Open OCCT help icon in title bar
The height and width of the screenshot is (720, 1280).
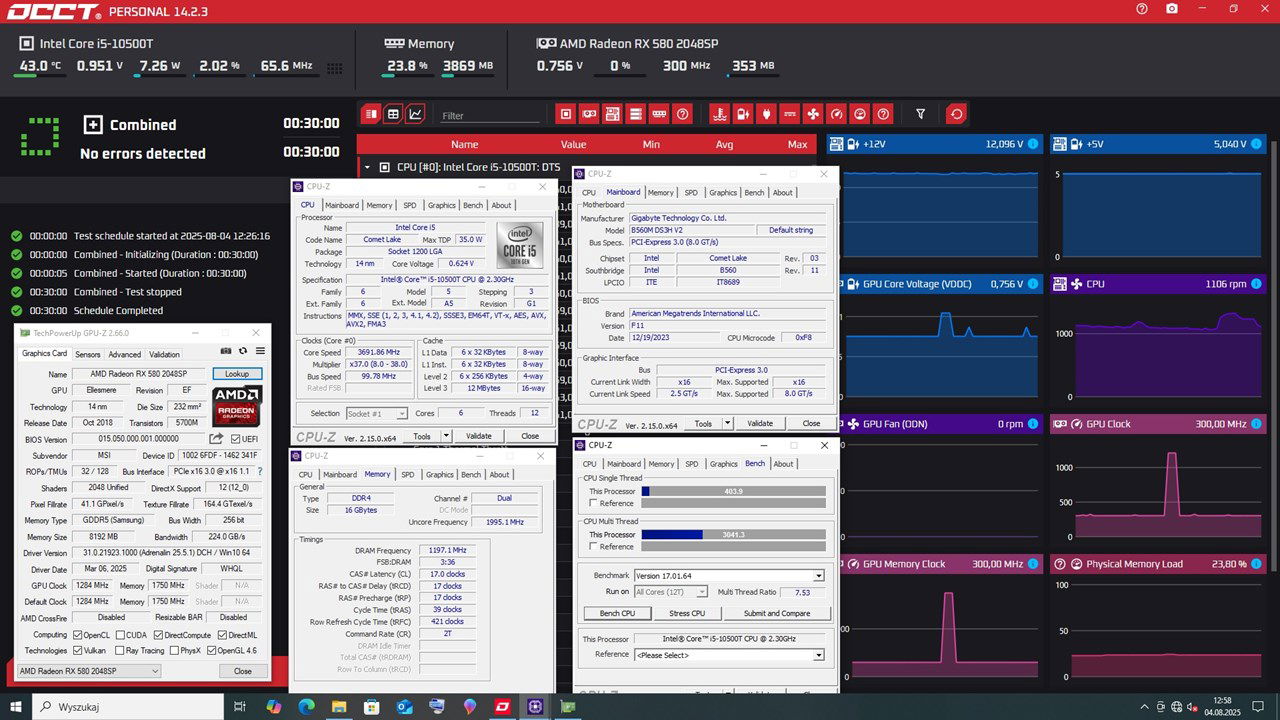(1142, 9)
